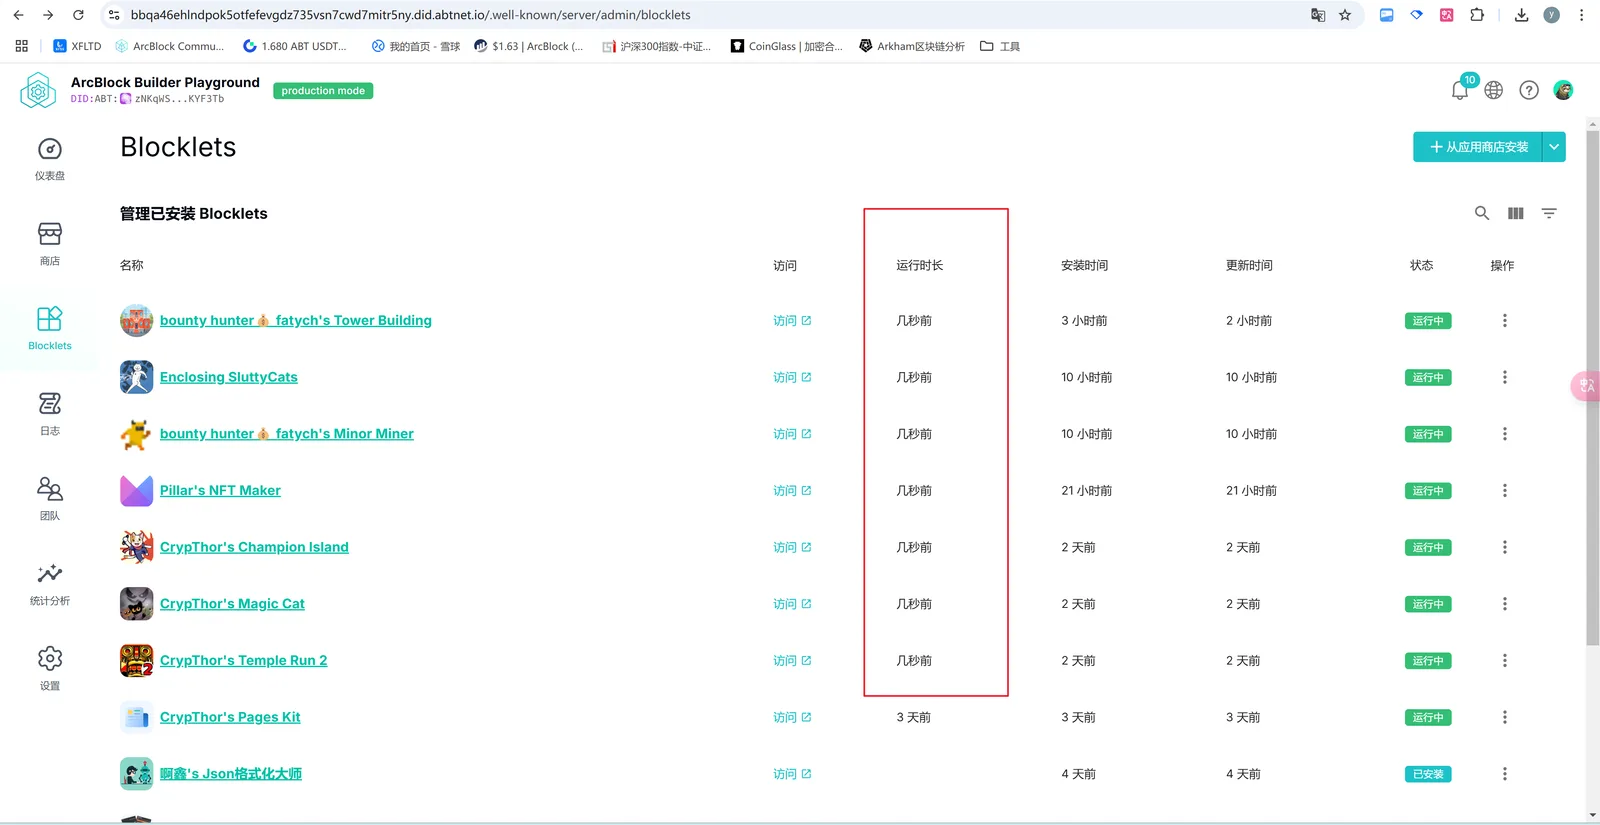Search the installed Blocklets table
This screenshot has width=1600, height=825.
[x=1482, y=213]
